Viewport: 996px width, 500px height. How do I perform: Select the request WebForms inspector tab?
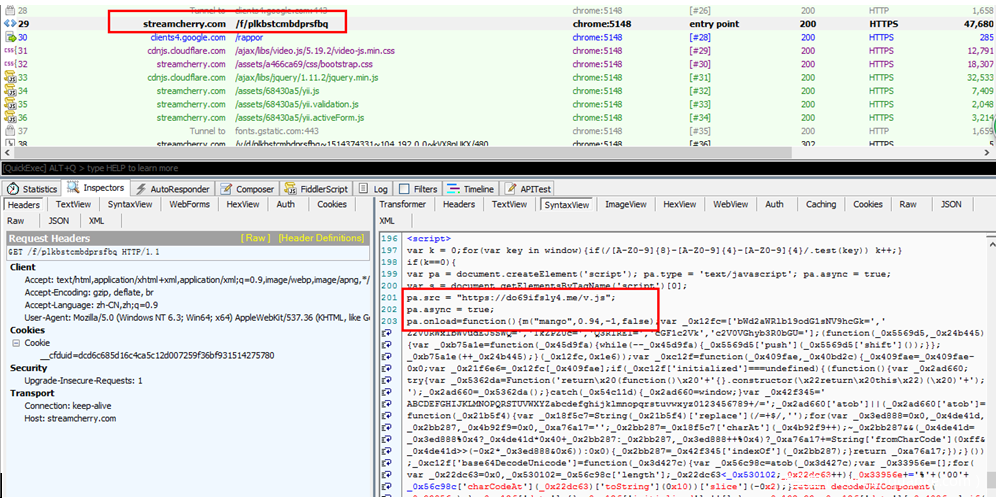(x=189, y=204)
